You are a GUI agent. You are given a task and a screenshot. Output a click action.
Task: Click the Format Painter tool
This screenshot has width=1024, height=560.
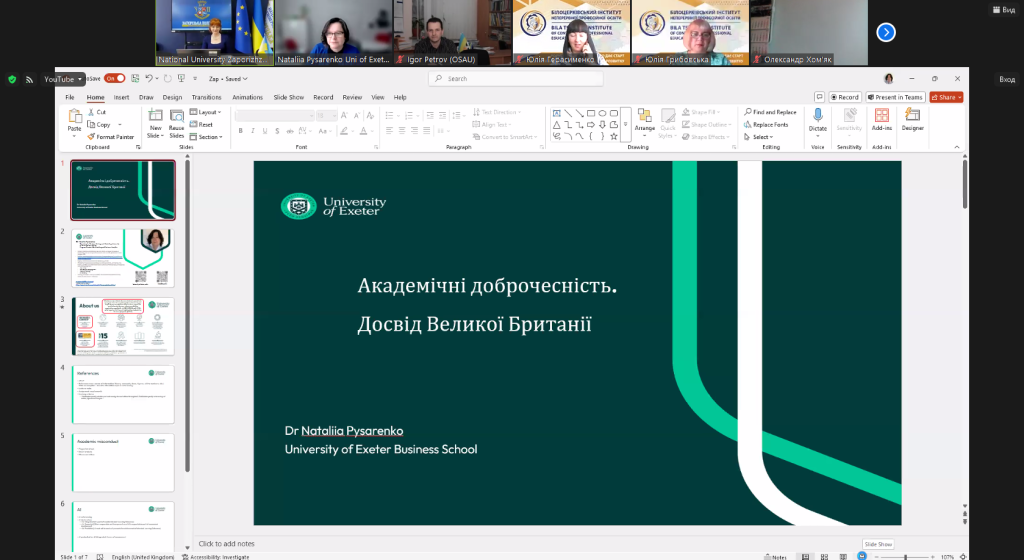110,137
